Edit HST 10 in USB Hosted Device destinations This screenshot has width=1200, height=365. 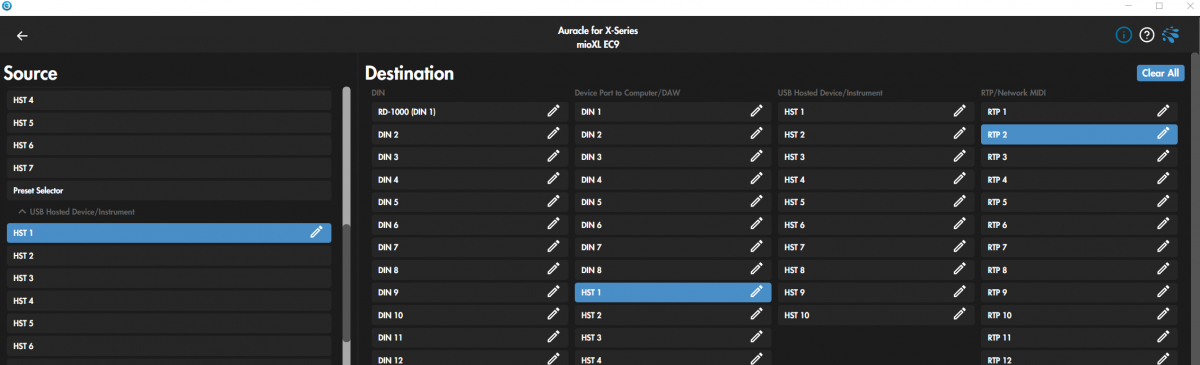point(959,315)
